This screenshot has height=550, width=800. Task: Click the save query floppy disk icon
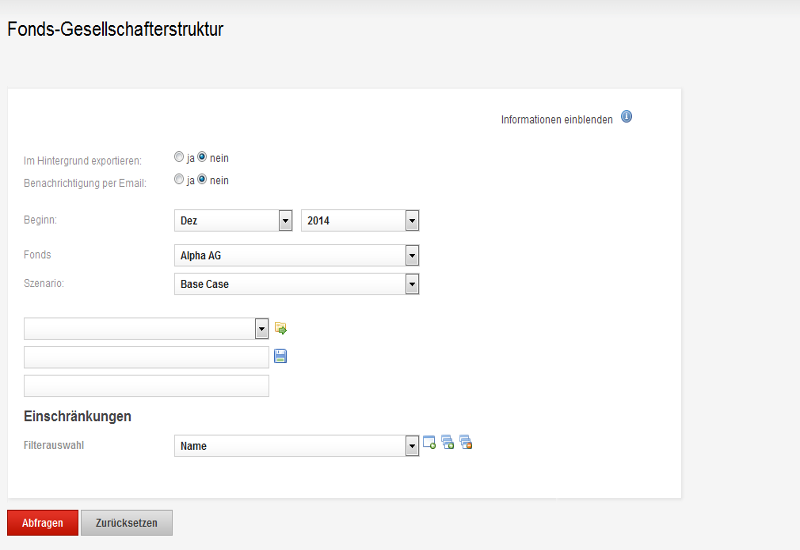point(281,356)
